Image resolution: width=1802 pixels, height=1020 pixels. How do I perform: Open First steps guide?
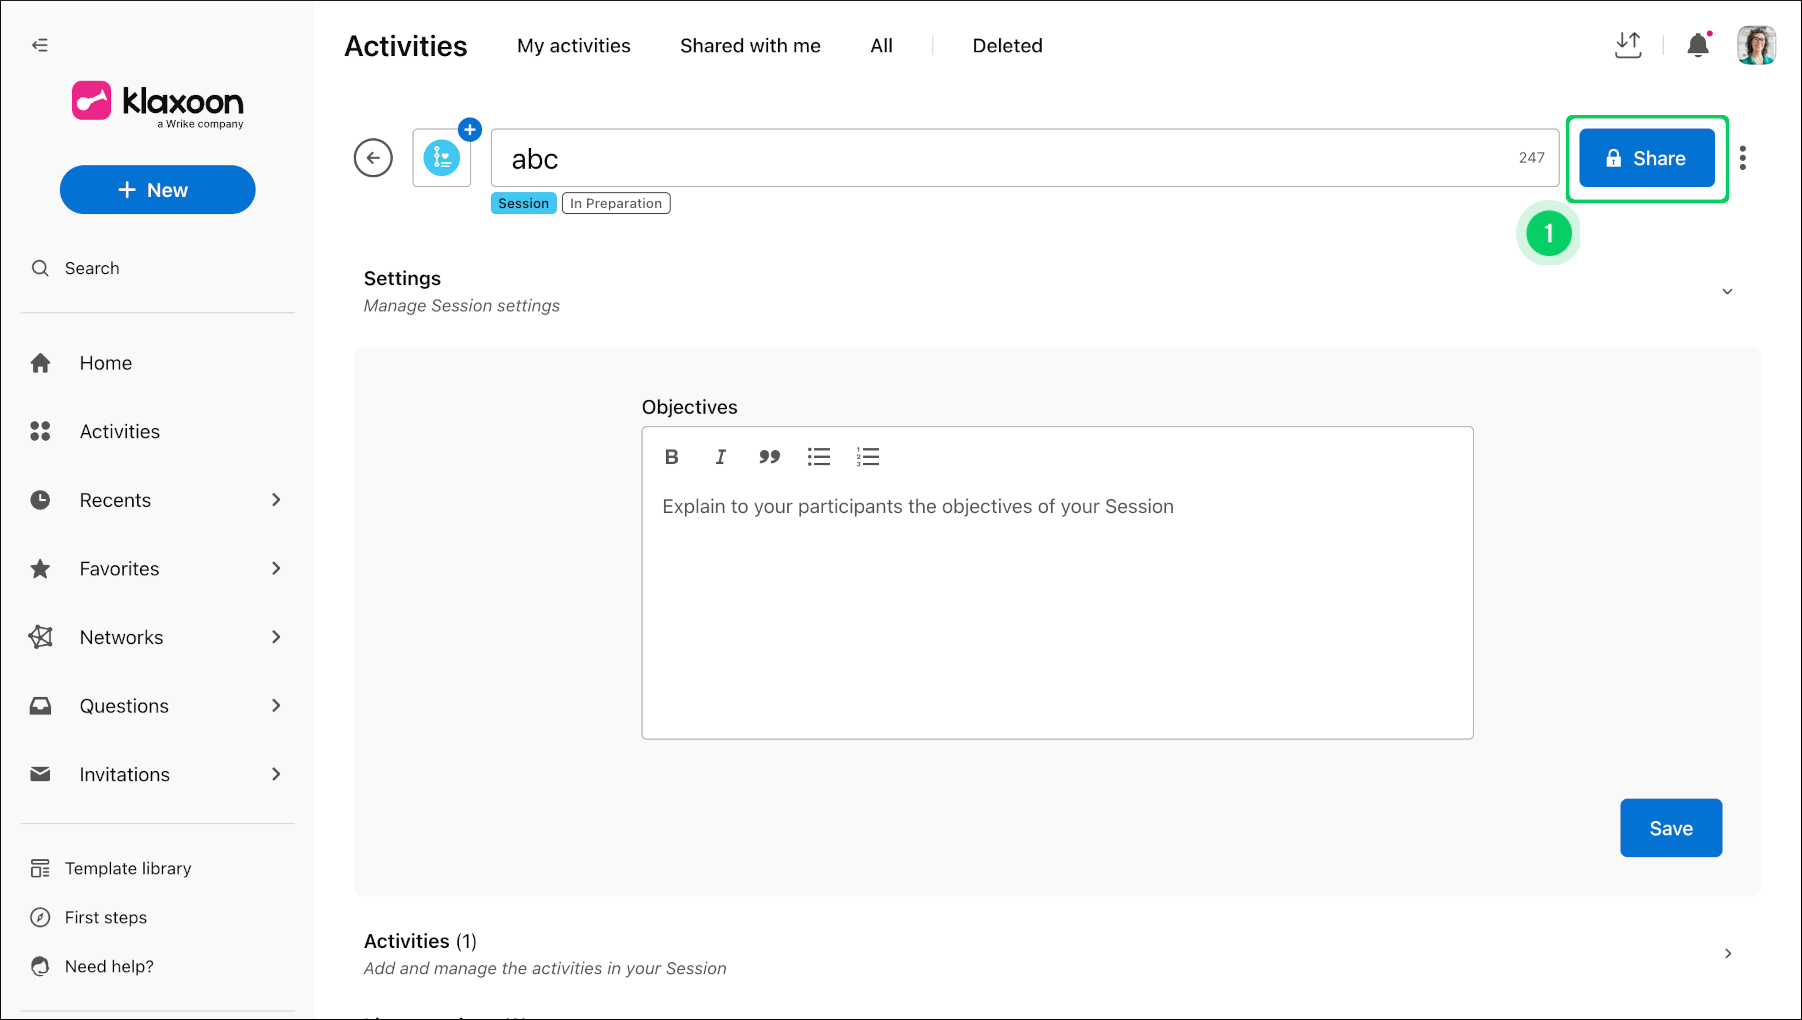(x=106, y=917)
